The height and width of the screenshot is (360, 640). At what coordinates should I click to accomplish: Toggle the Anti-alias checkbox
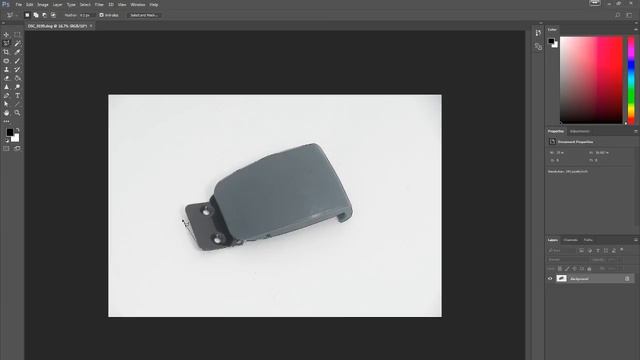[x=102, y=15]
